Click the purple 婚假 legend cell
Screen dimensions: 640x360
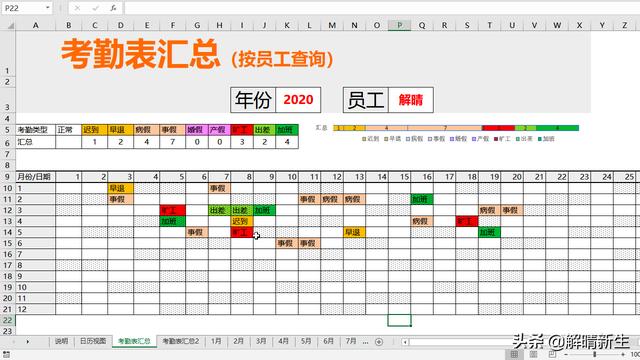point(197,130)
